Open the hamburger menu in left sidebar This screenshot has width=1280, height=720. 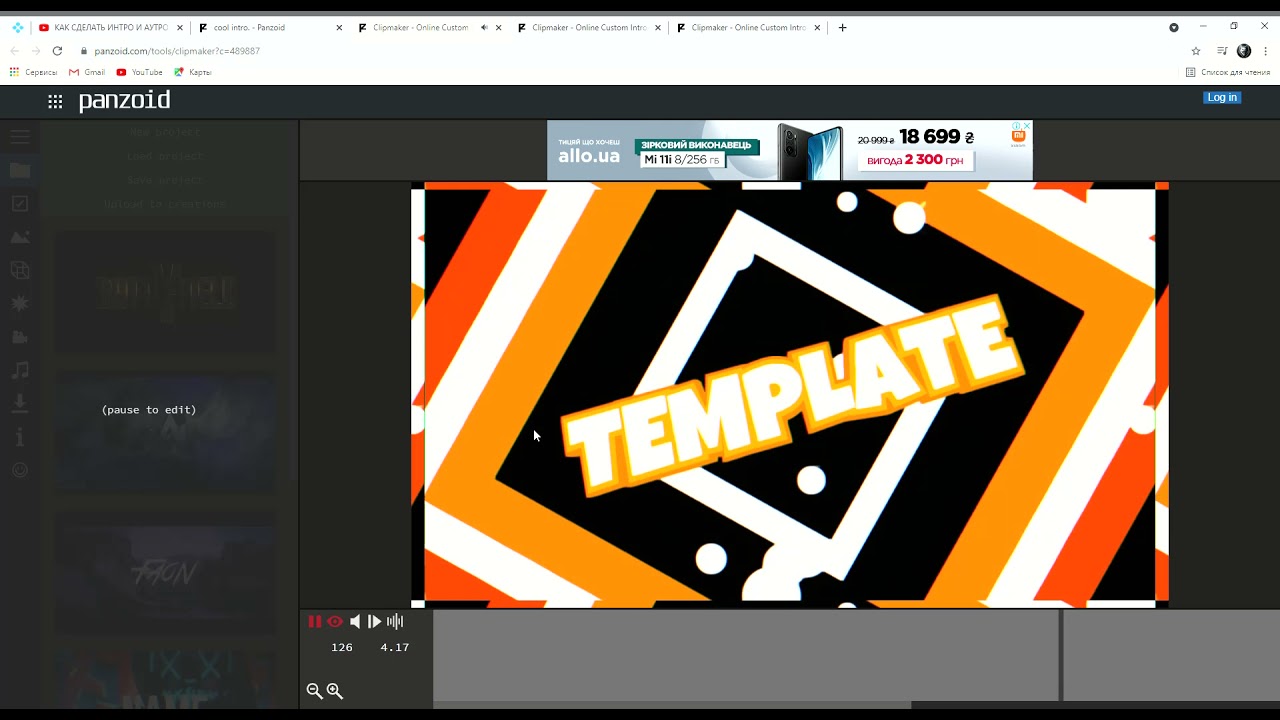click(x=20, y=136)
